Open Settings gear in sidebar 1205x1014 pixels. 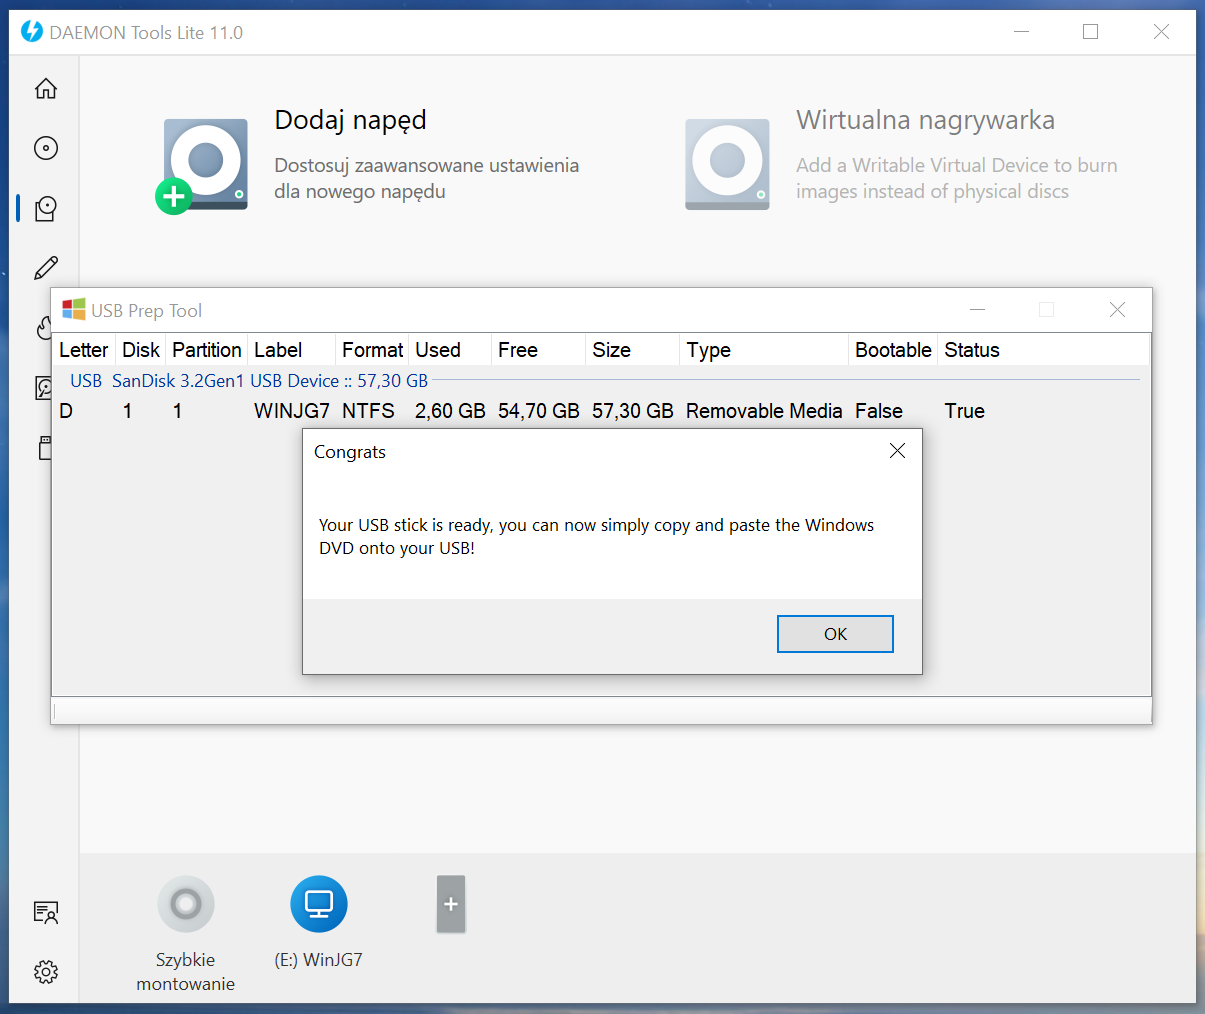coord(46,972)
